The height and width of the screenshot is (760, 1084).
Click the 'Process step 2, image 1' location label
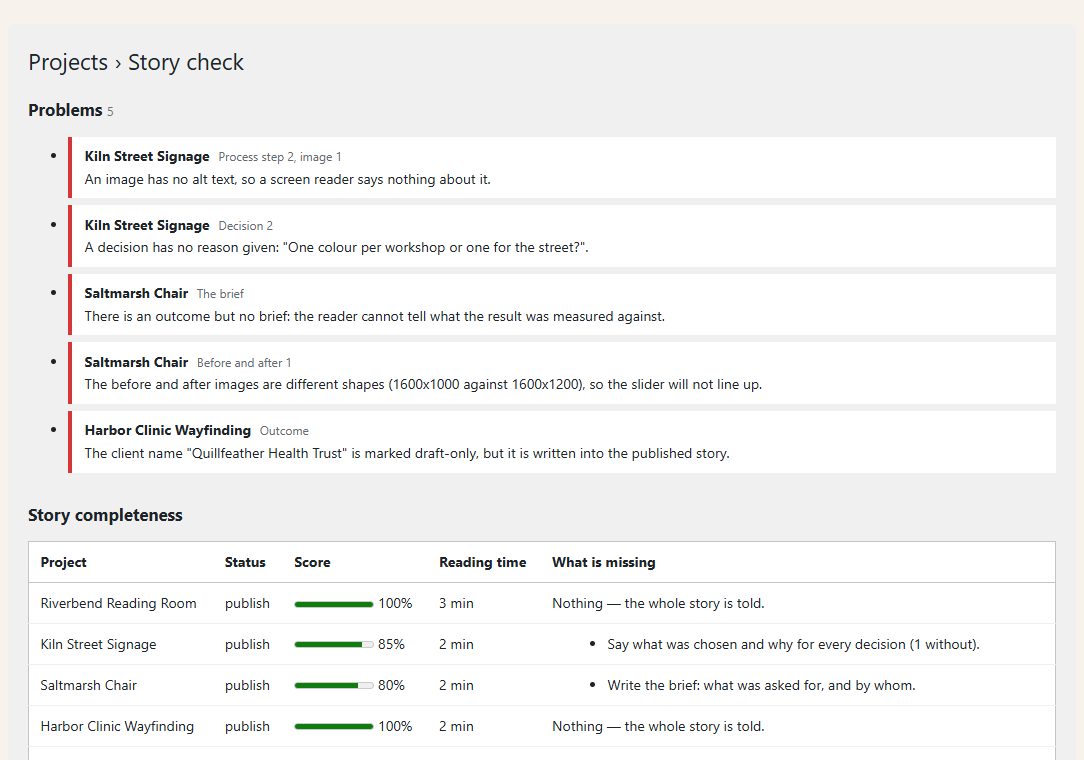click(280, 157)
